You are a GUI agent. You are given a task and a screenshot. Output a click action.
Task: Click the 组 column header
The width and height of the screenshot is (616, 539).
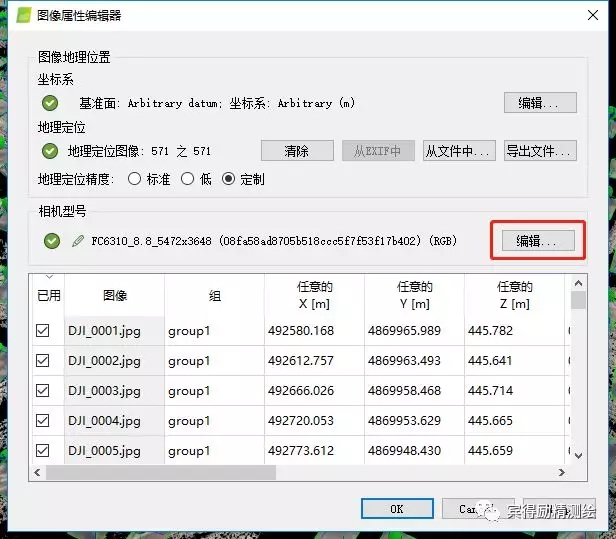214,296
